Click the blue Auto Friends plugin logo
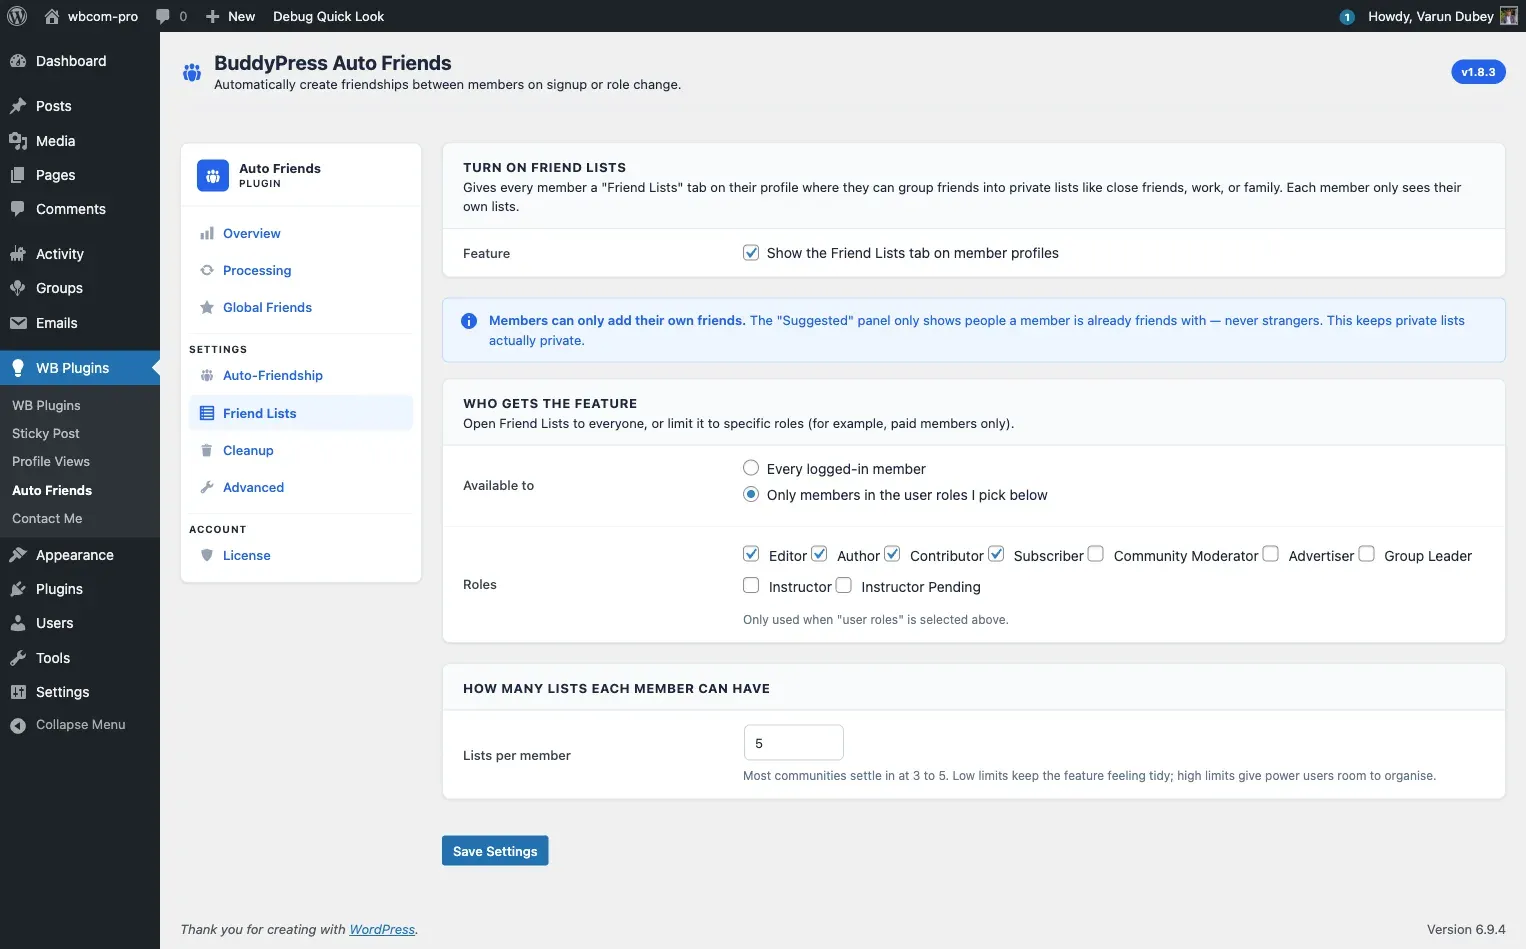This screenshot has height=949, width=1526. (x=213, y=176)
